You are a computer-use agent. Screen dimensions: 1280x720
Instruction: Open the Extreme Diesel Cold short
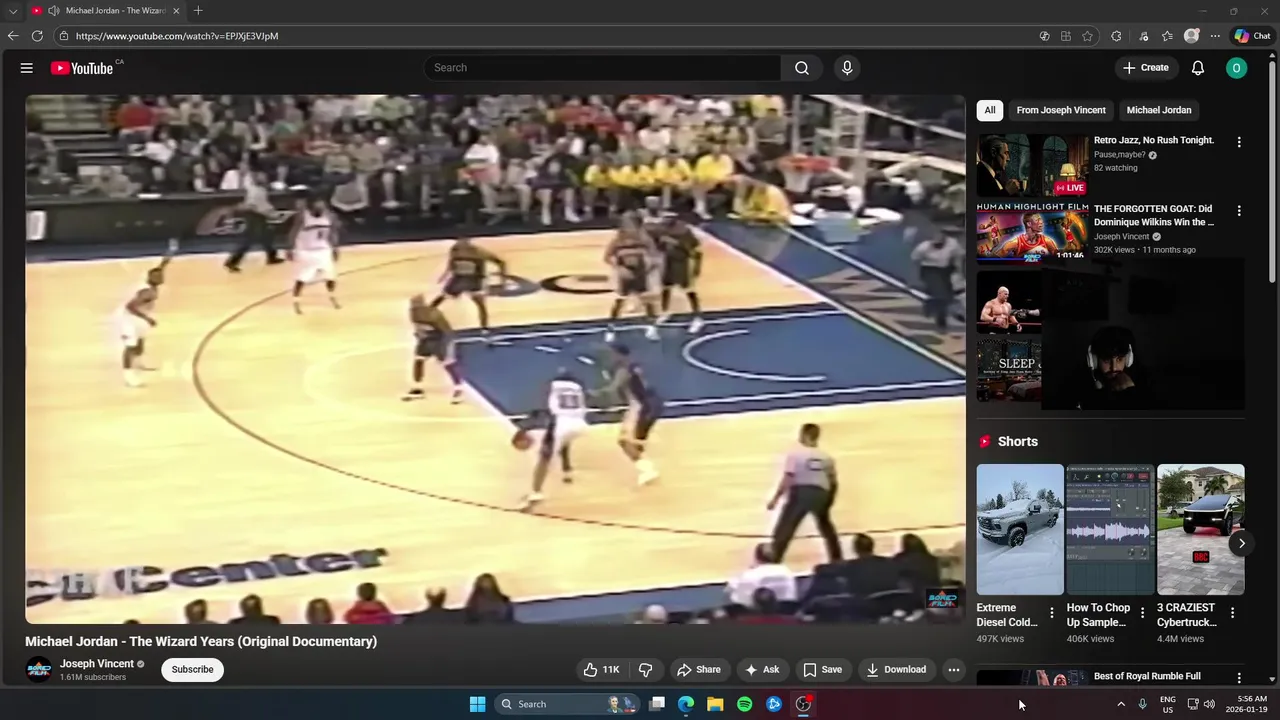(1020, 529)
